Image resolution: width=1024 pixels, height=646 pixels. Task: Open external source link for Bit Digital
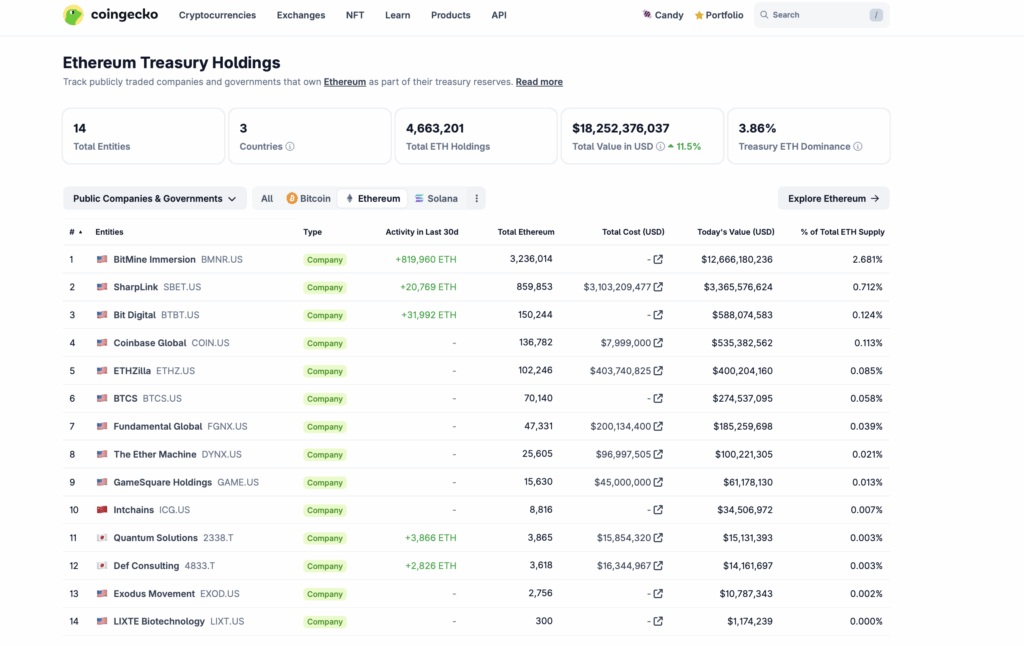point(658,315)
